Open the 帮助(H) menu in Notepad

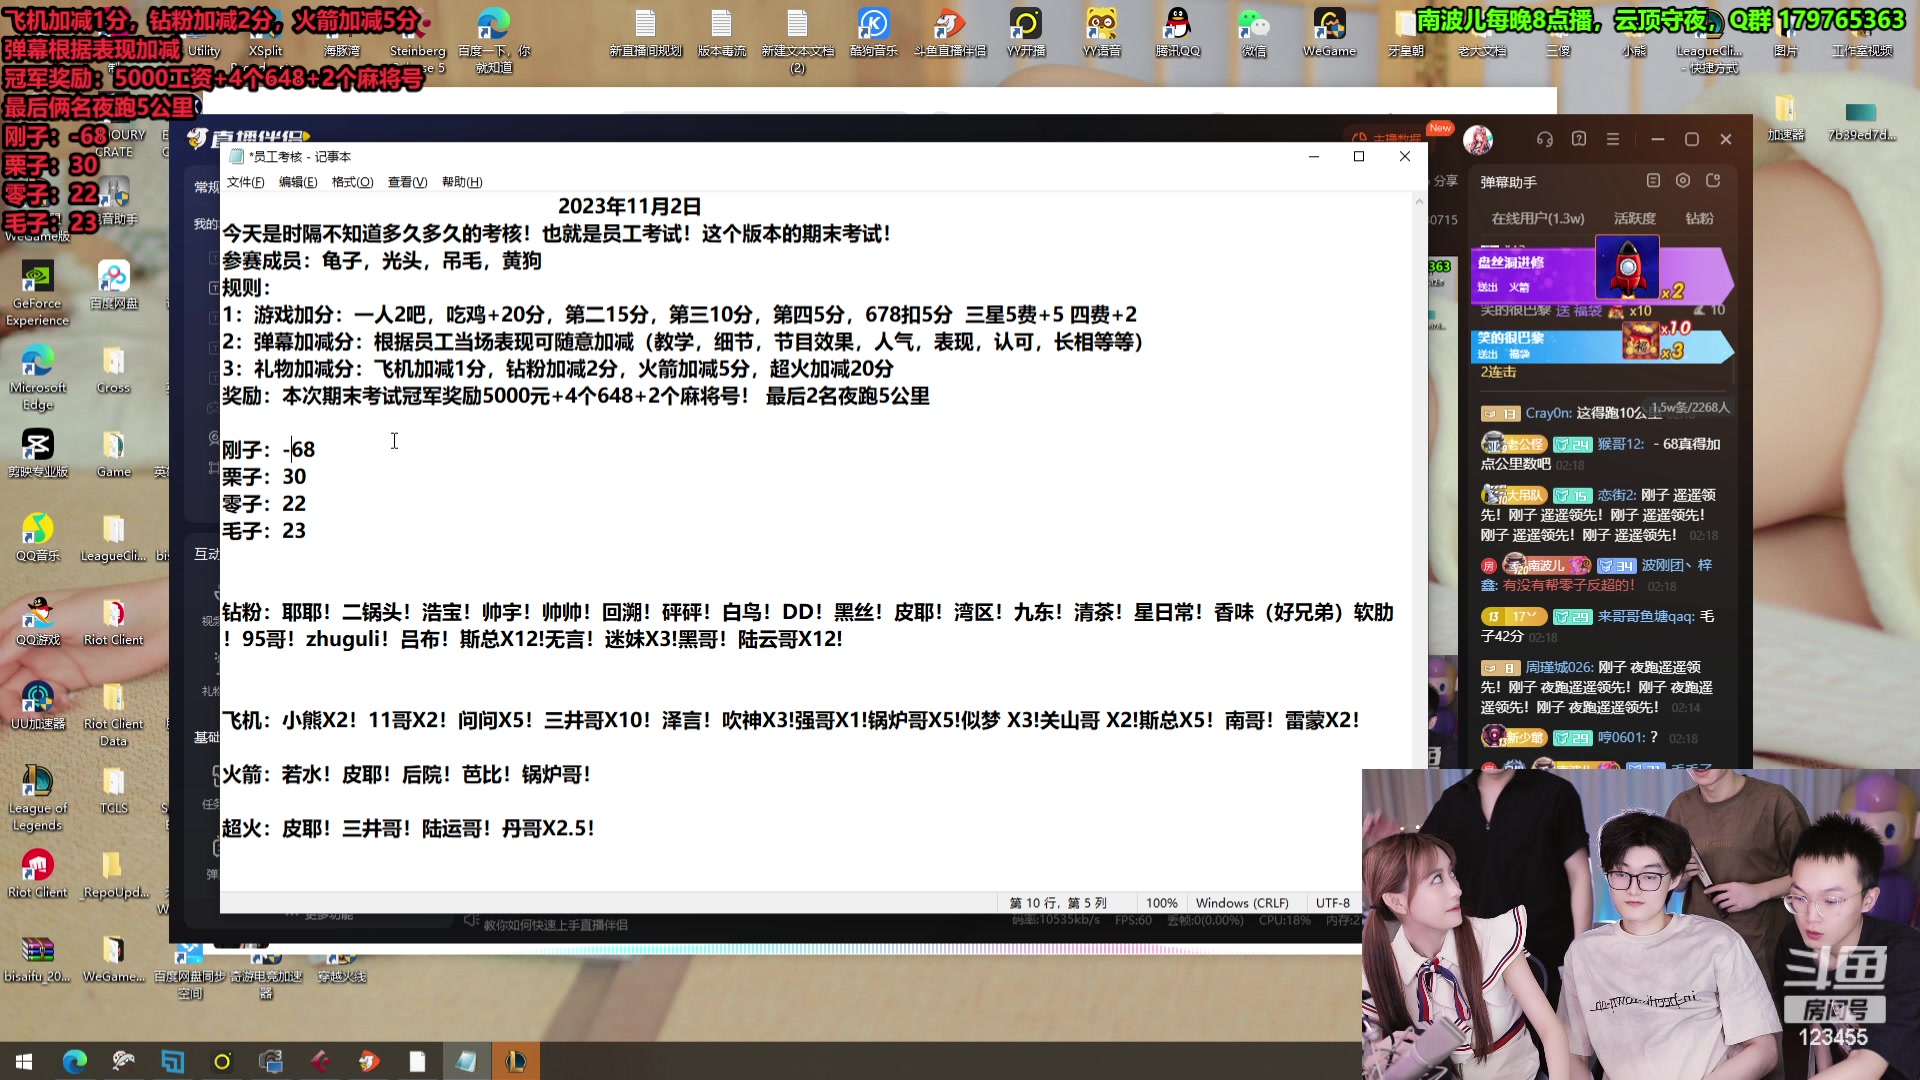click(x=462, y=182)
